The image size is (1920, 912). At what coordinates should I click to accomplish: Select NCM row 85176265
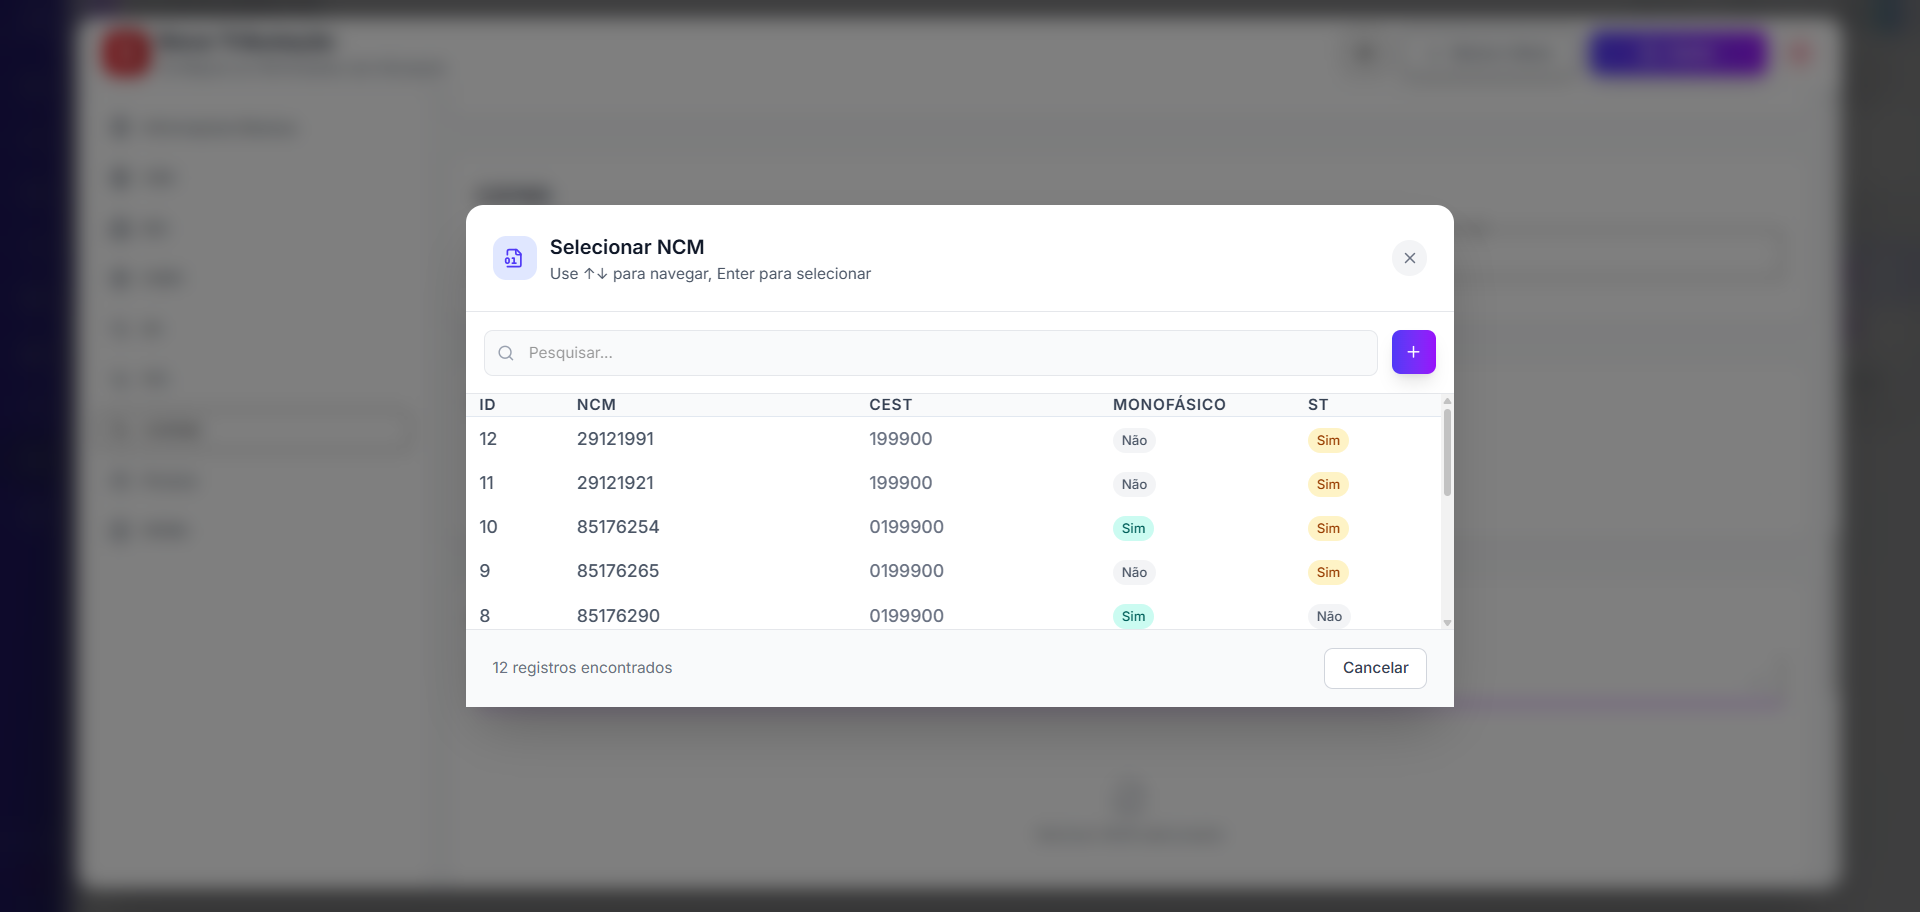(x=954, y=571)
